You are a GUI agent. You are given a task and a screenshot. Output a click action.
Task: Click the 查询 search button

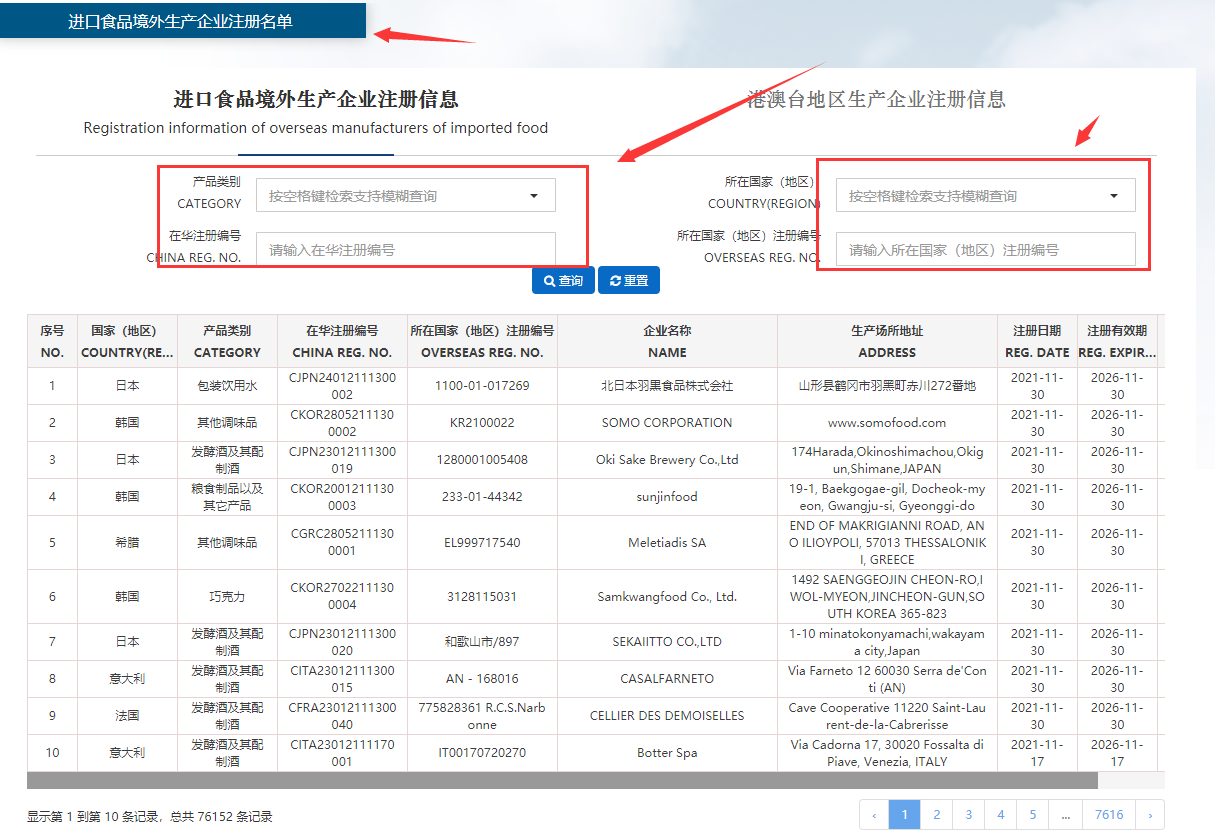(563, 281)
